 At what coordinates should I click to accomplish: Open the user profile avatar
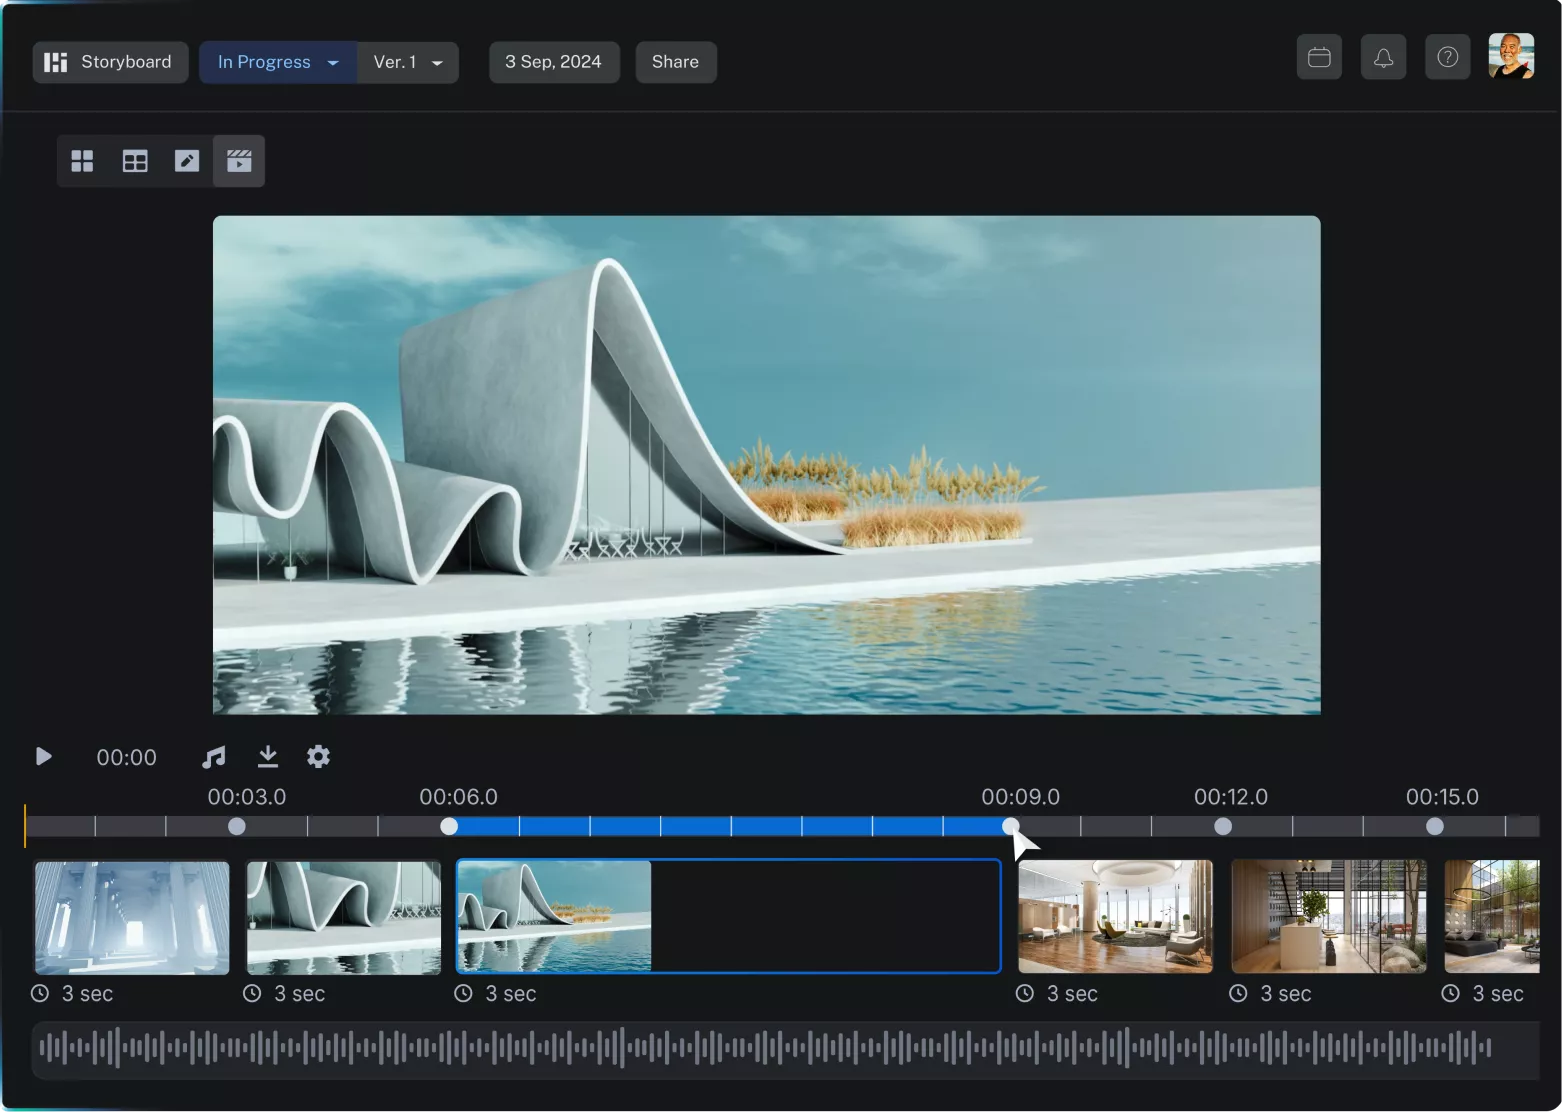pos(1512,56)
